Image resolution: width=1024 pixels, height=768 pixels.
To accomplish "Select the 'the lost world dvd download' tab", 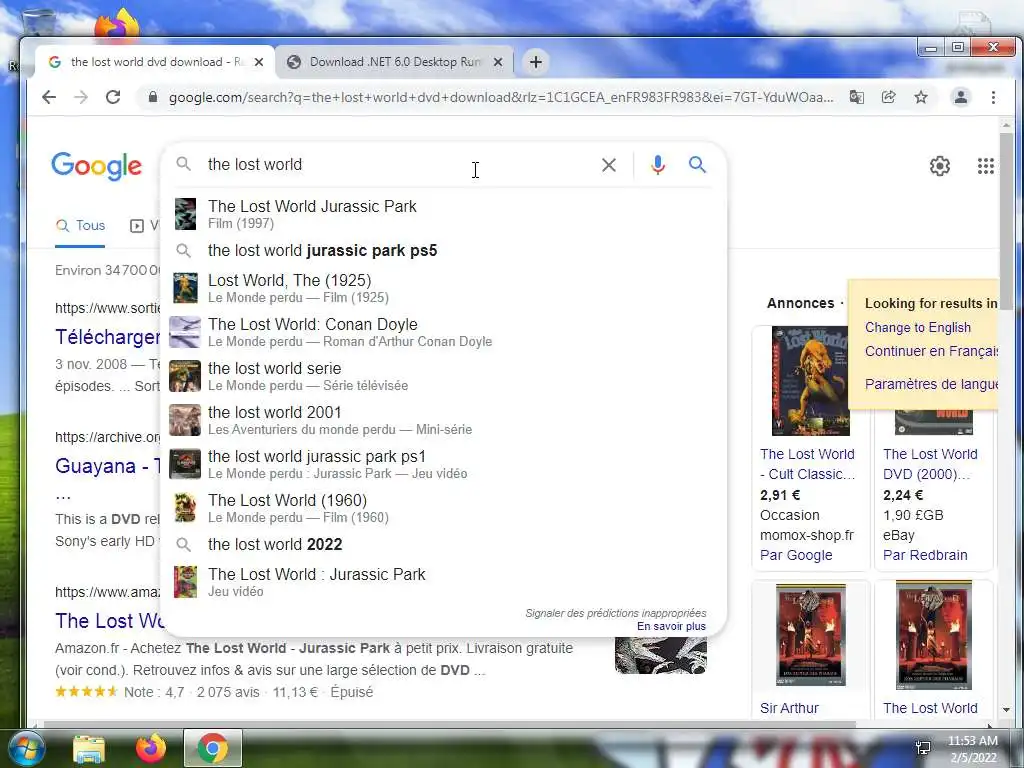I will click(155, 62).
